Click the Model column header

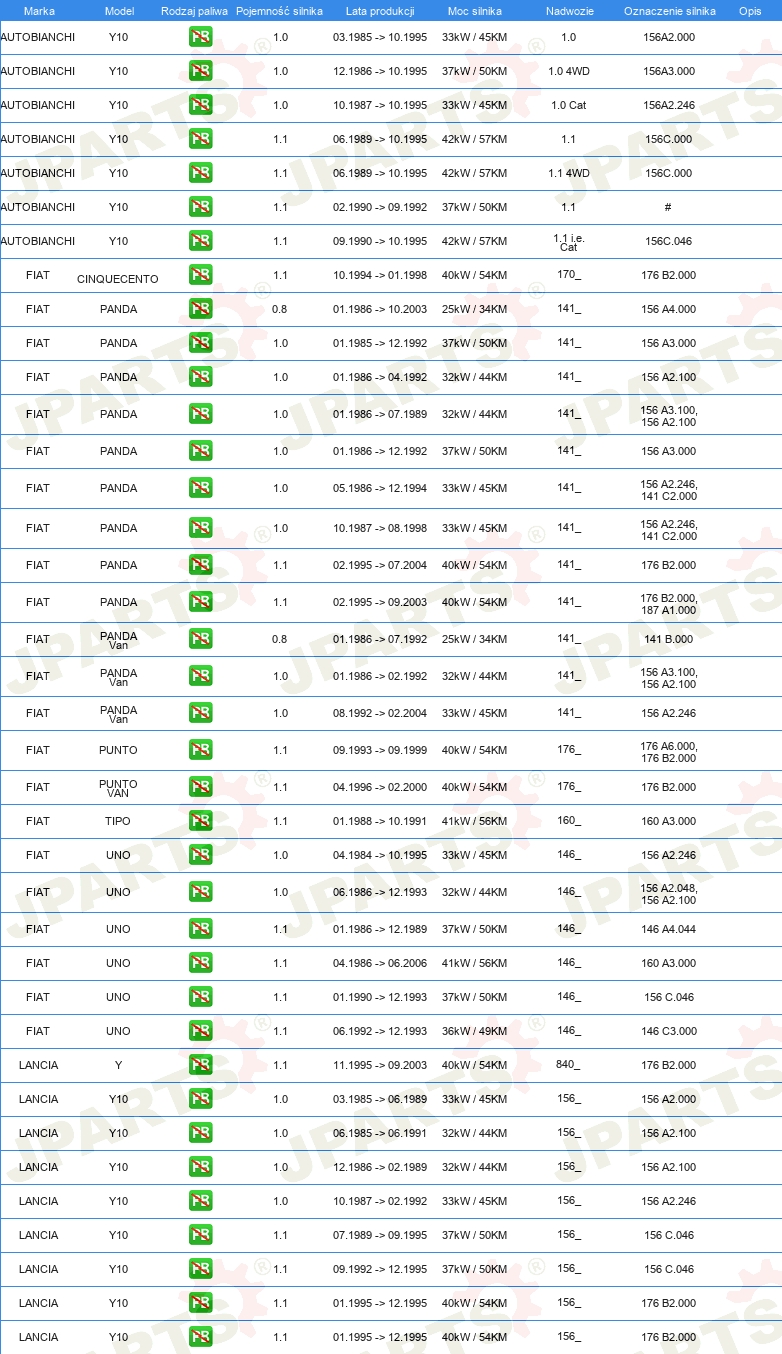coord(119,11)
